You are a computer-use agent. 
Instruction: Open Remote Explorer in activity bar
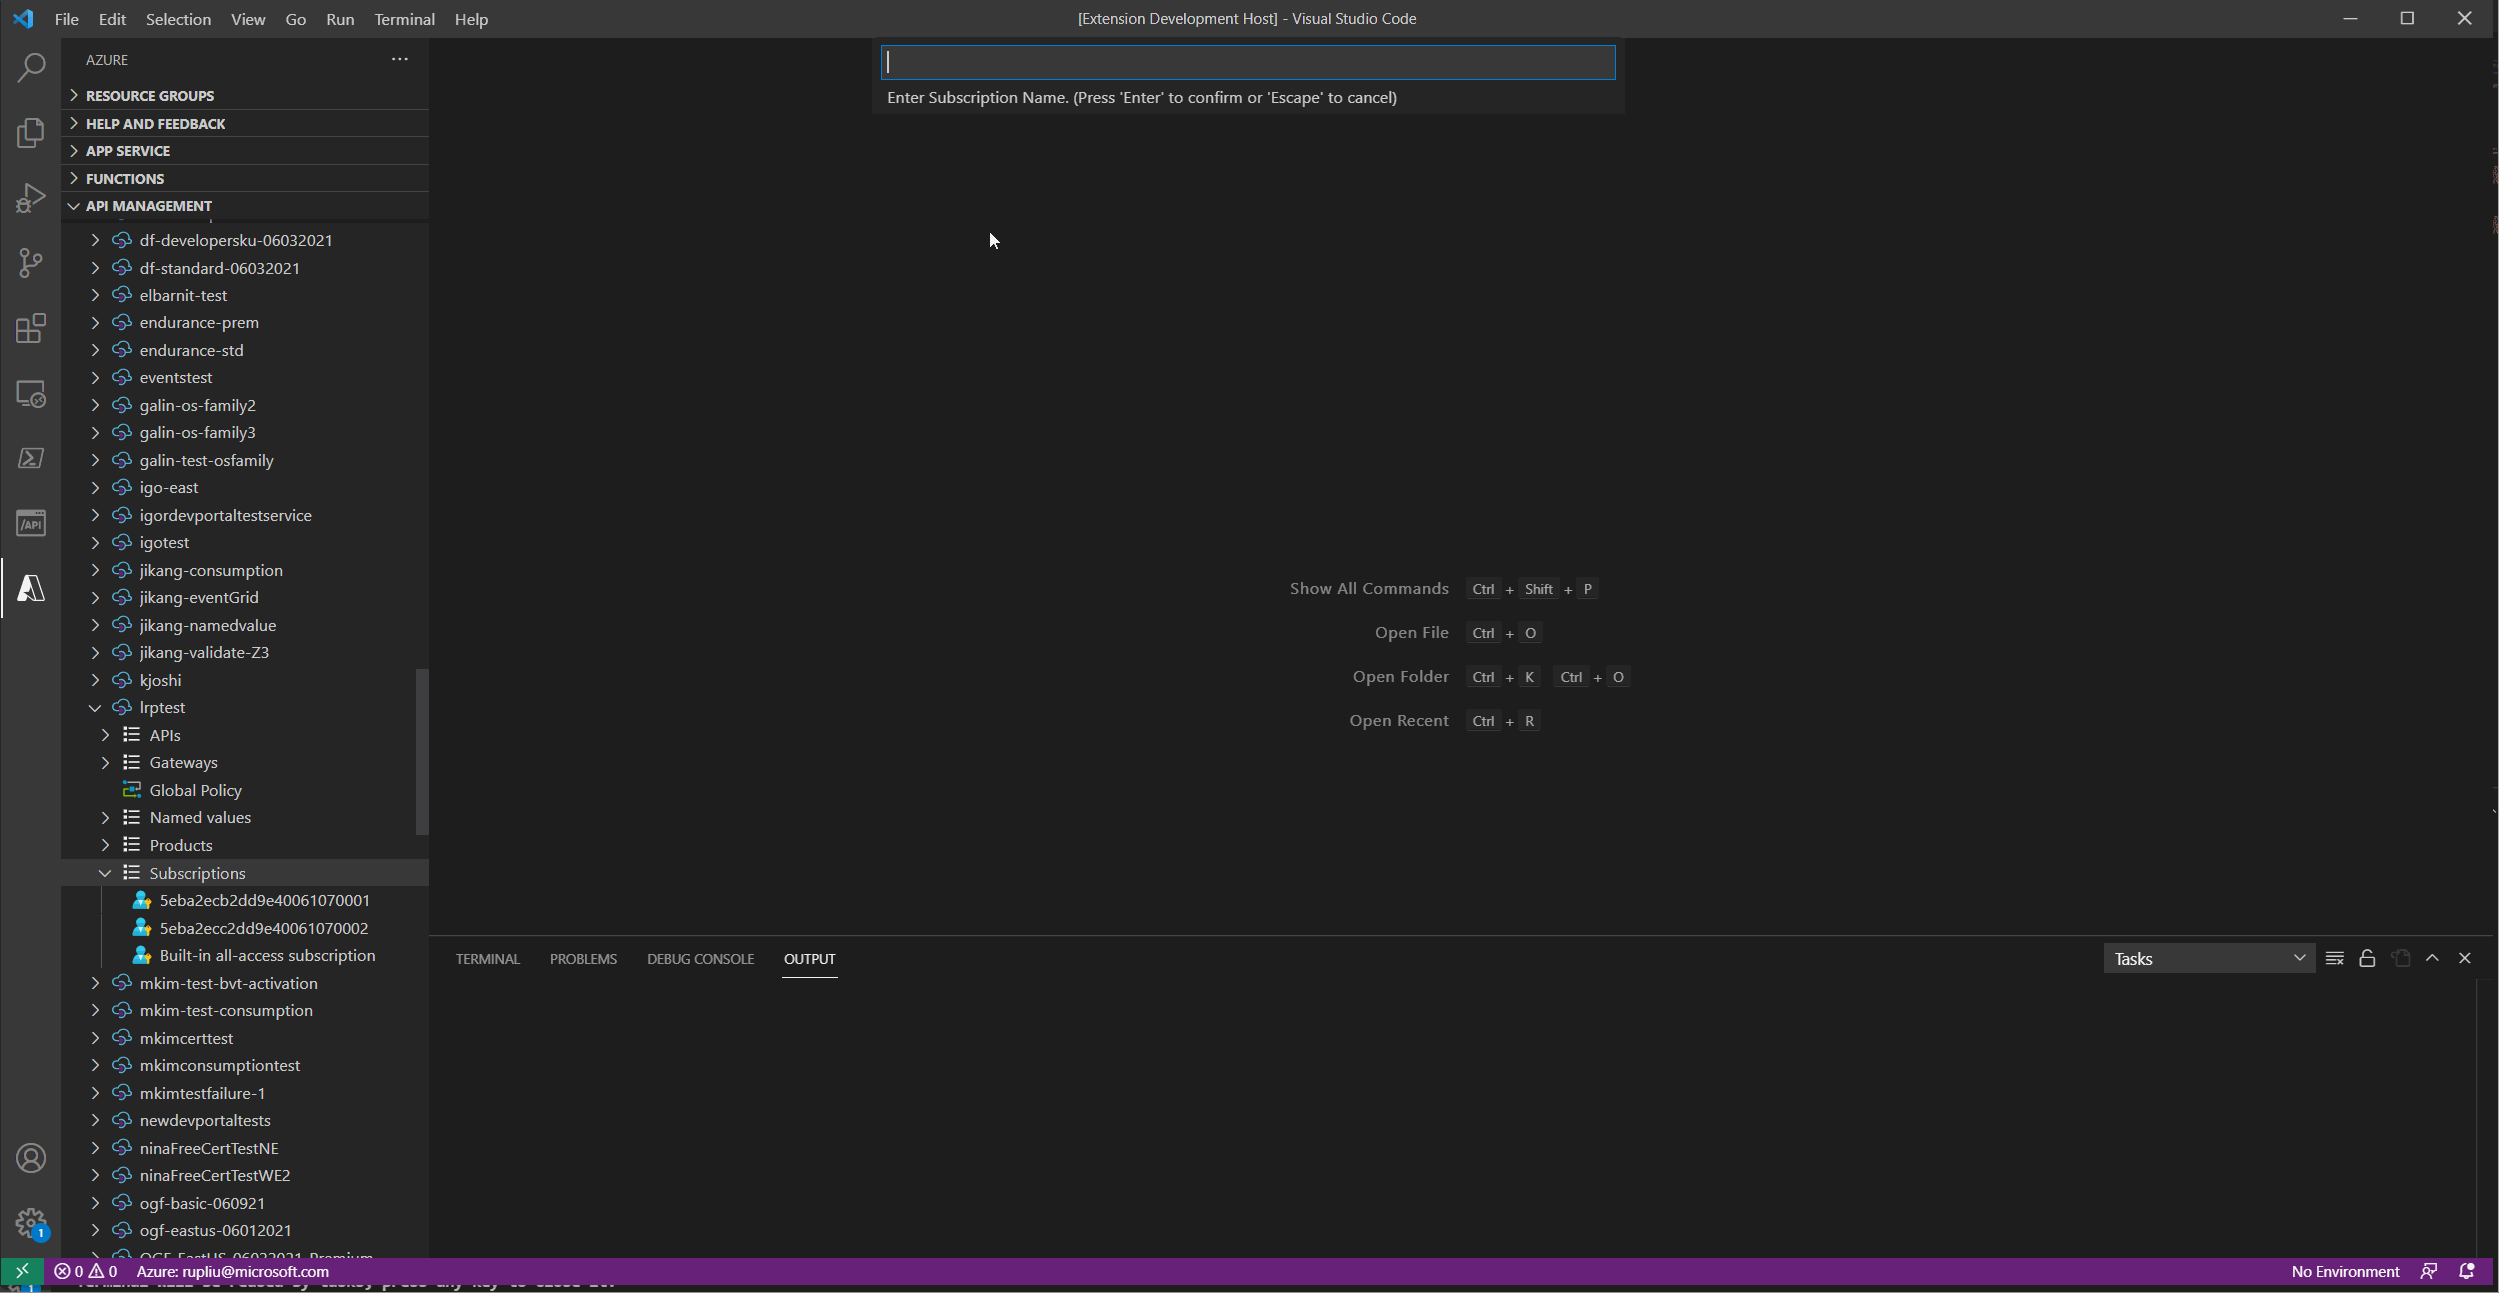(31, 394)
